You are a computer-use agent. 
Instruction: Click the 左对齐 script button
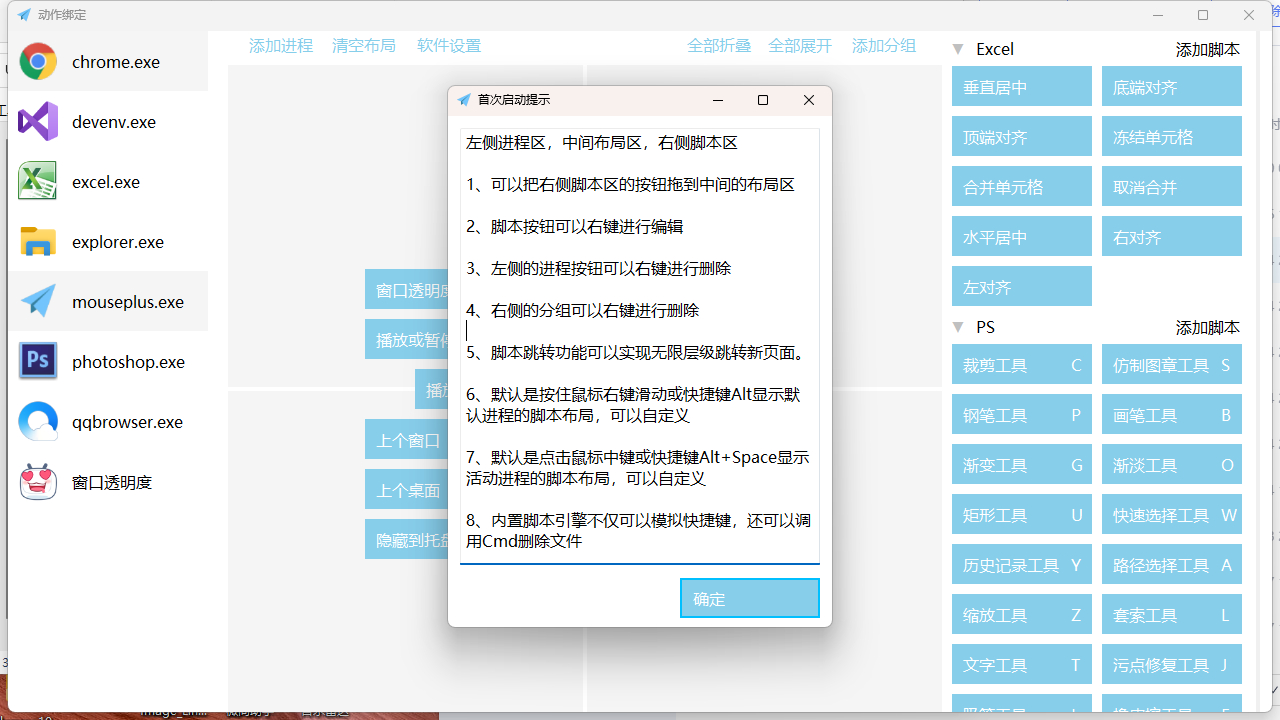pyautogui.click(x=1022, y=287)
